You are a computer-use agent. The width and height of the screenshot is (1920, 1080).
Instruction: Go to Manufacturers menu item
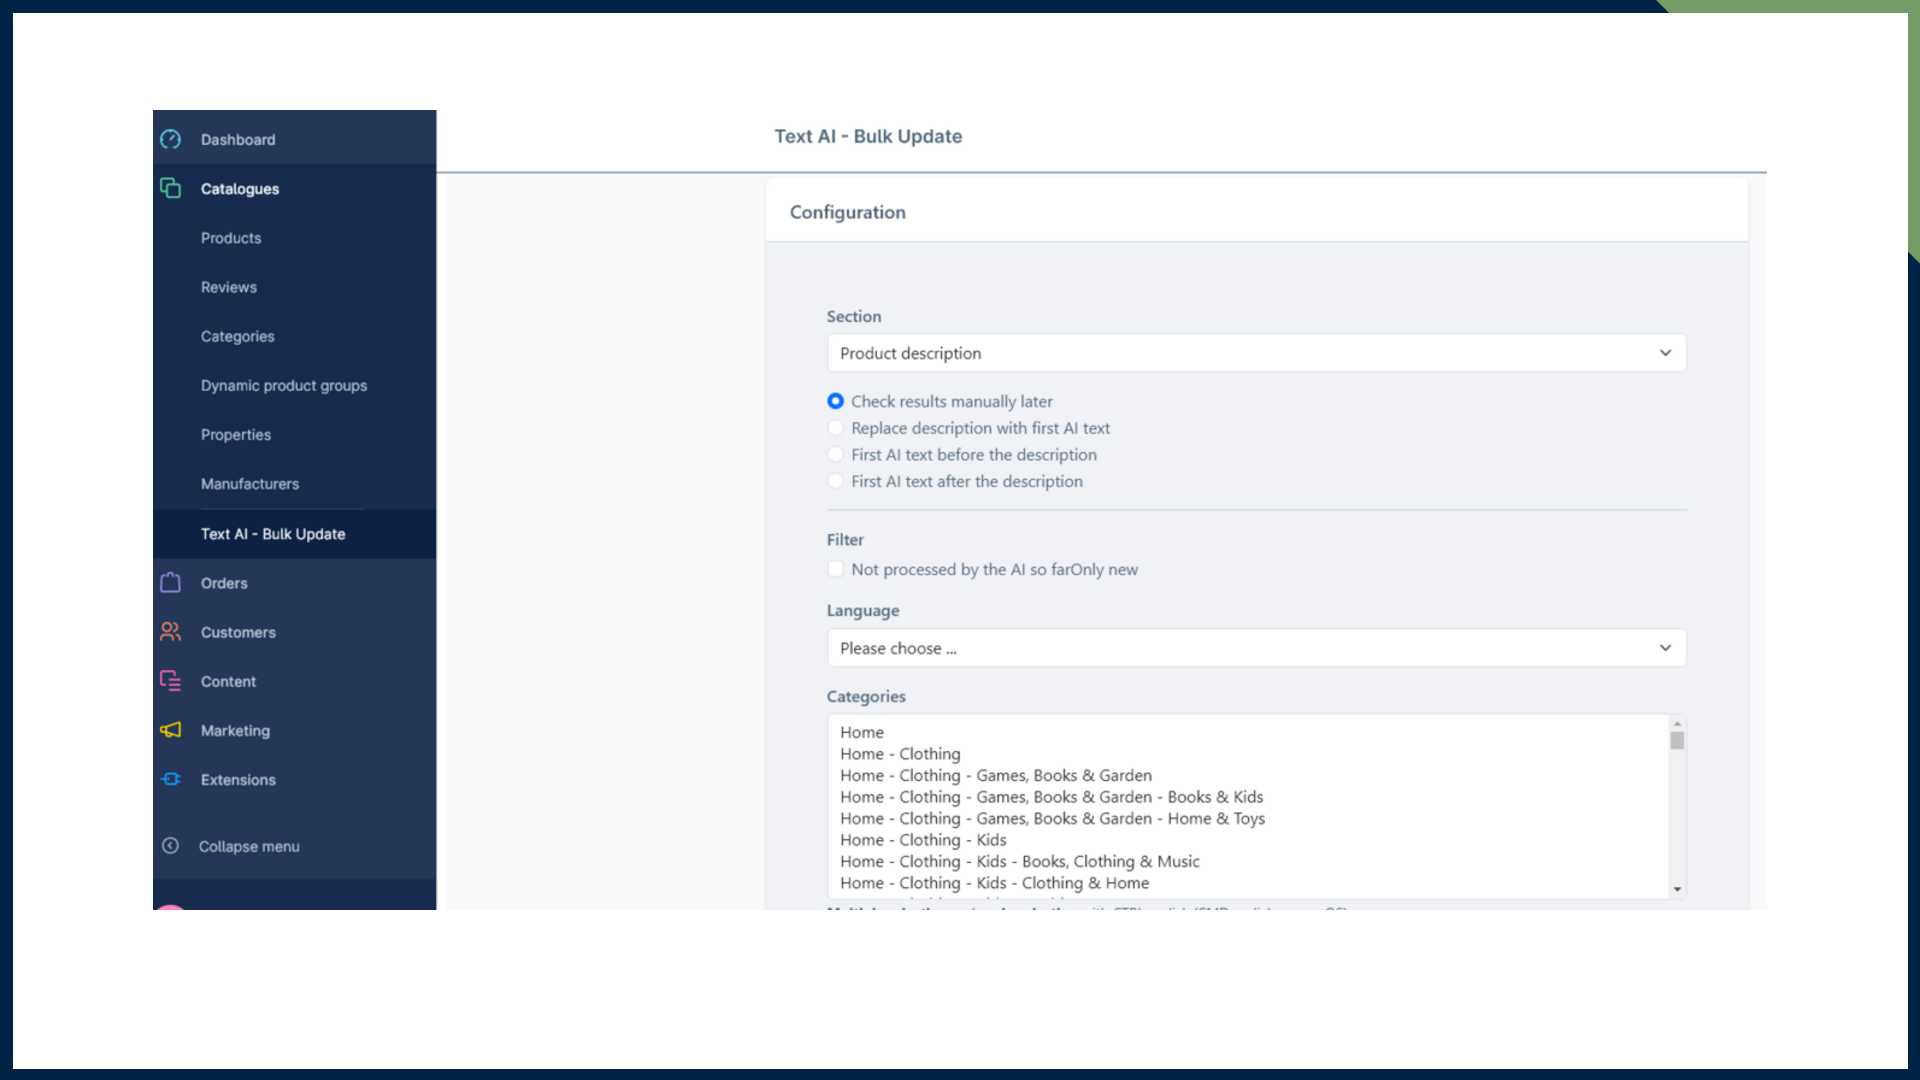click(250, 484)
